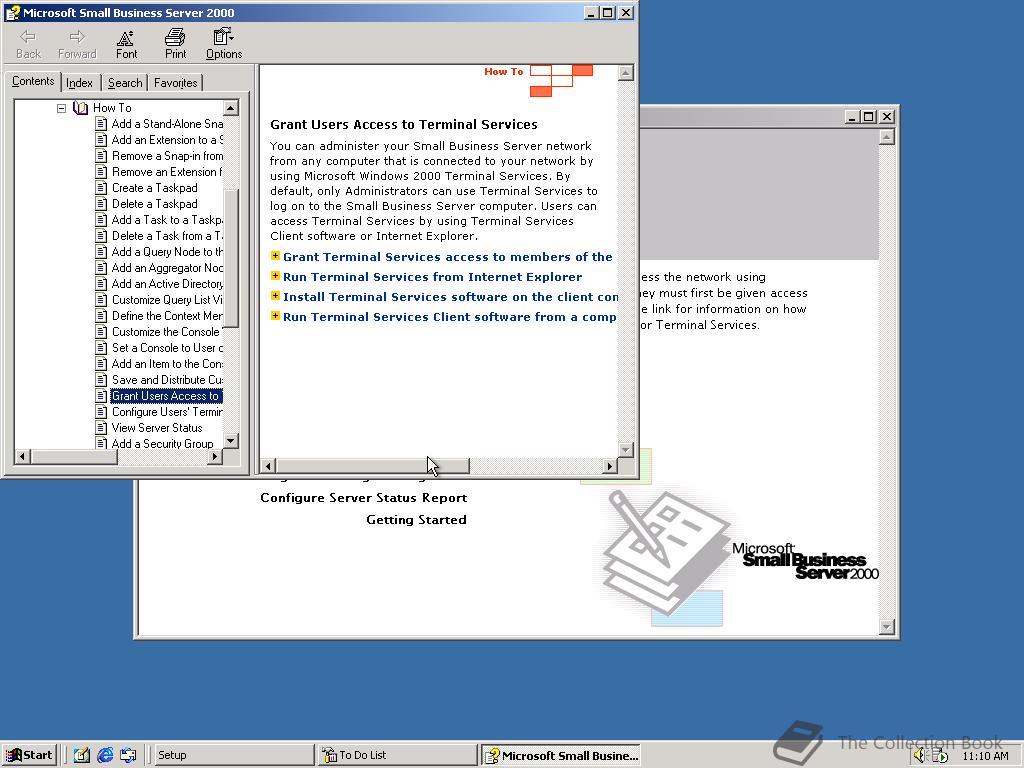The width and height of the screenshot is (1024, 768).
Task: Click To Do List window scroll down arrow
Action: pyautogui.click(x=886, y=627)
